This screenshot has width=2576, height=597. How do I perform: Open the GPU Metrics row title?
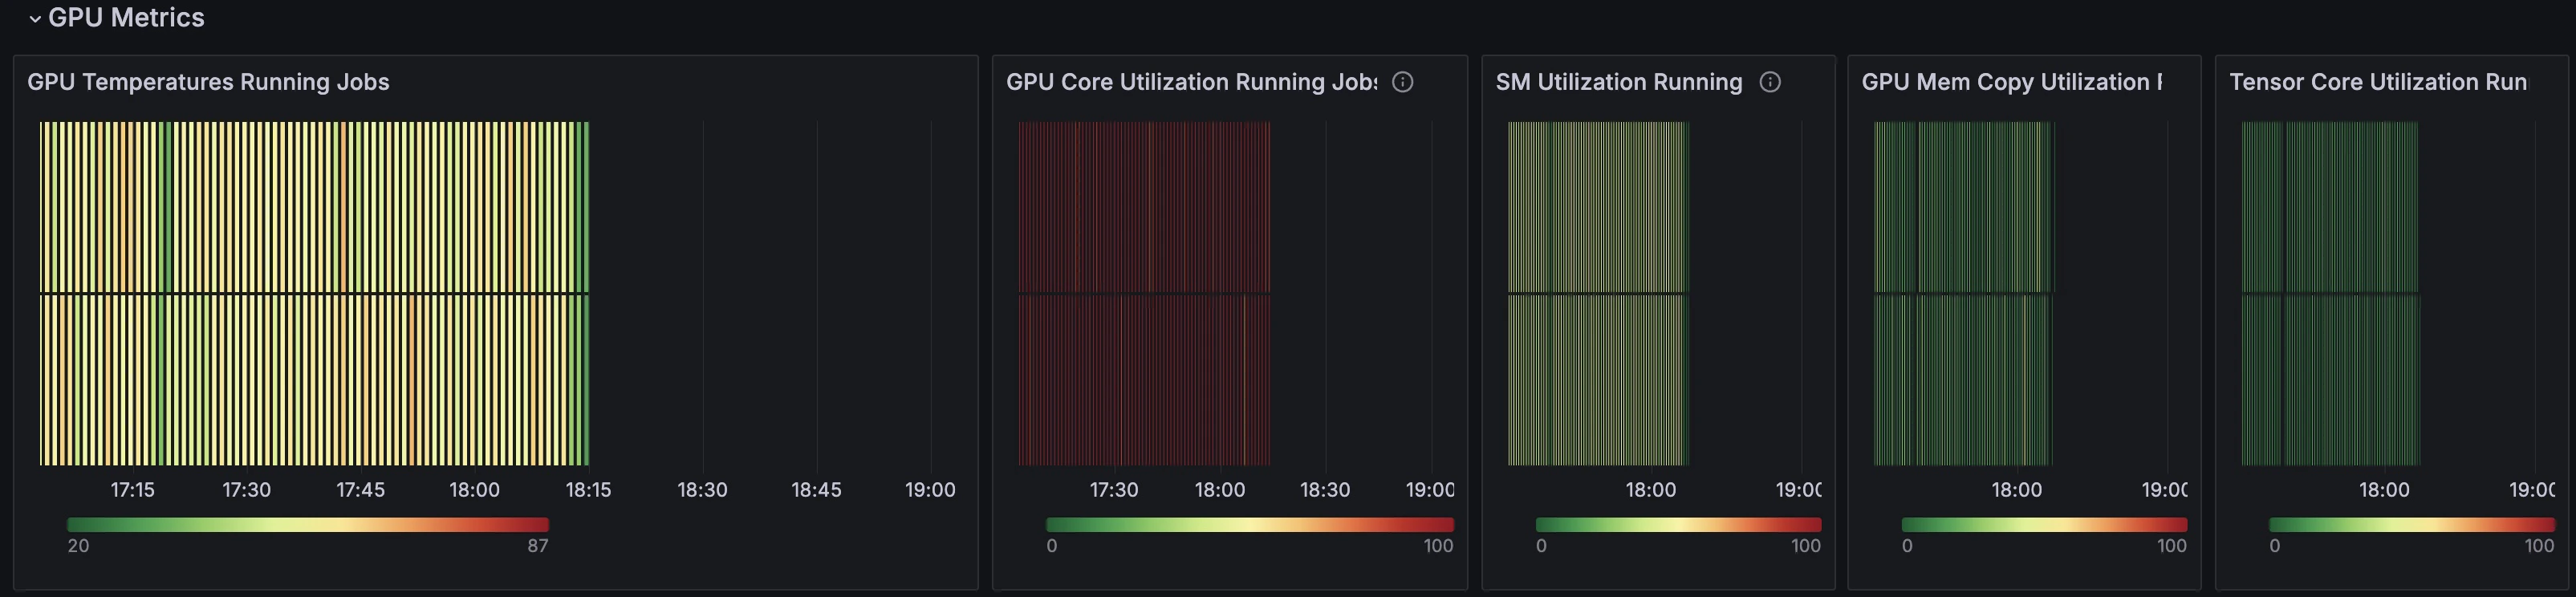click(126, 18)
